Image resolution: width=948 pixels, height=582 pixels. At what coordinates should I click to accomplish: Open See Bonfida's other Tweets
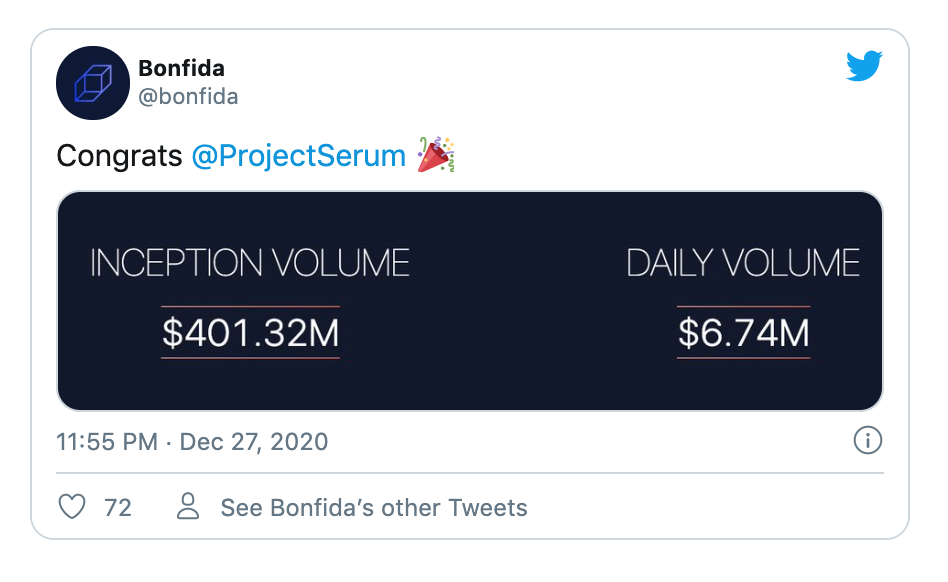click(x=374, y=508)
